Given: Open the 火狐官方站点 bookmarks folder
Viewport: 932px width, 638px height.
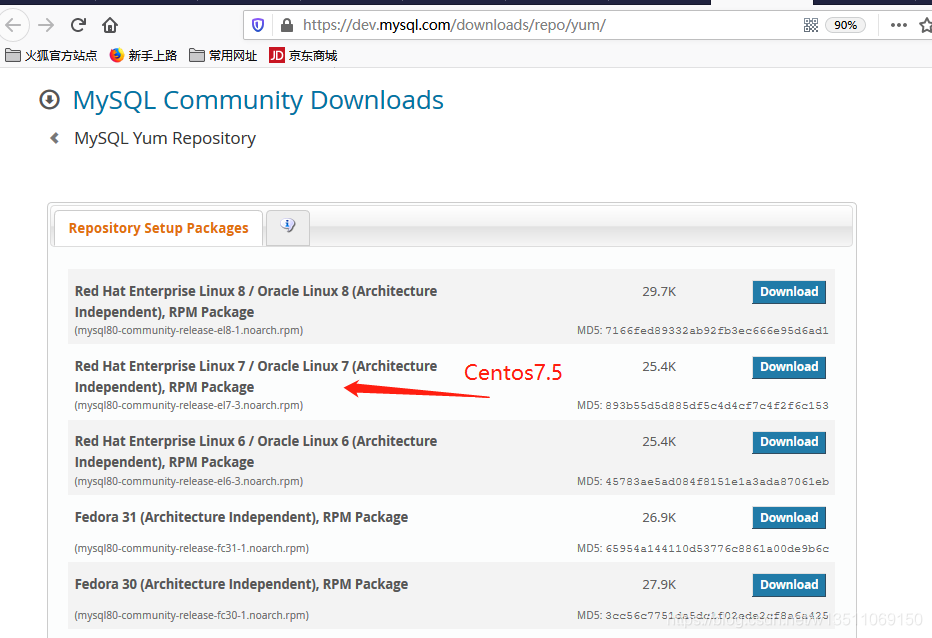Looking at the screenshot, I should click(43, 56).
